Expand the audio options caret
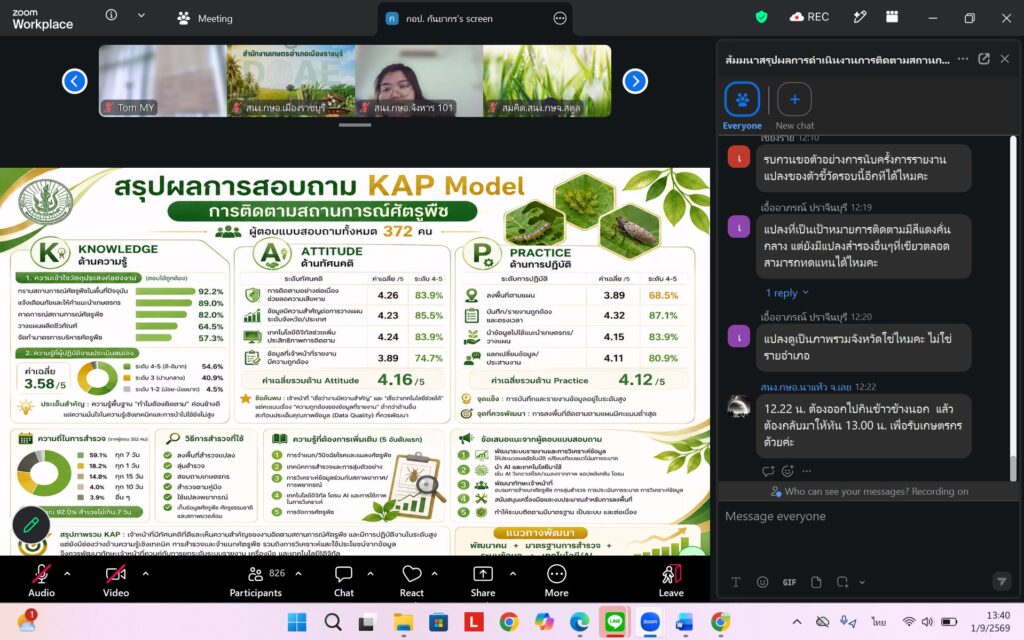Image resolution: width=1024 pixels, height=640 pixels. [x=67, y=573]
